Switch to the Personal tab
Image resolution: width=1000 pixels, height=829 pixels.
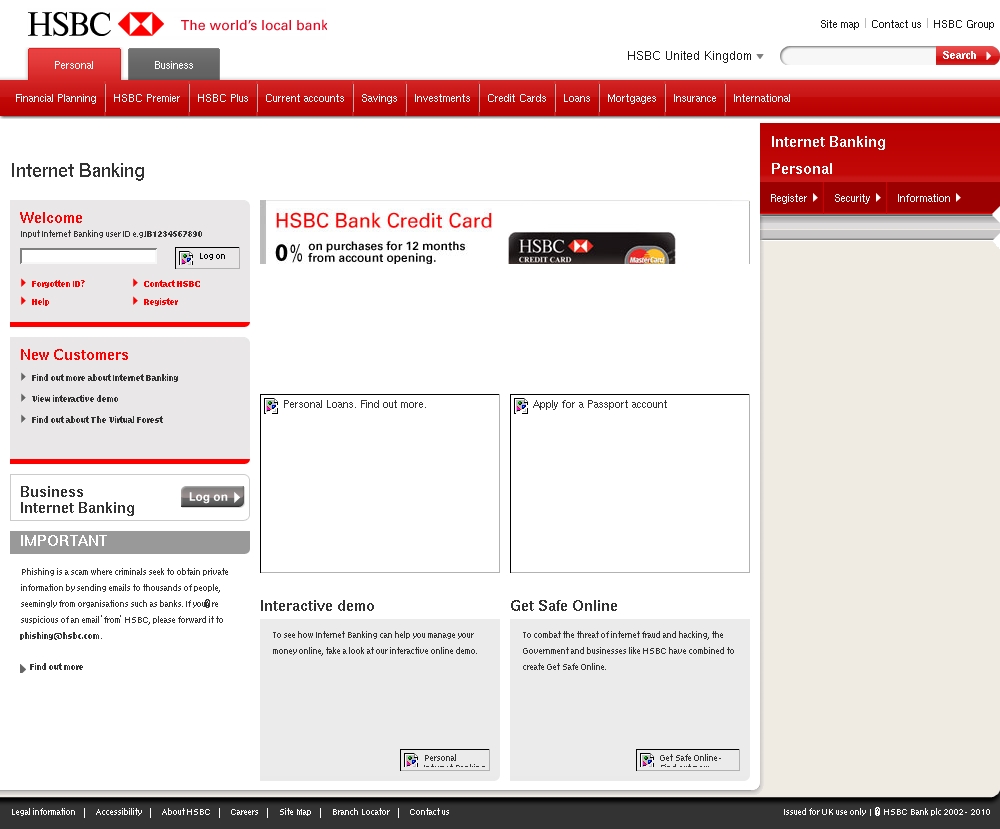point(74,64)
